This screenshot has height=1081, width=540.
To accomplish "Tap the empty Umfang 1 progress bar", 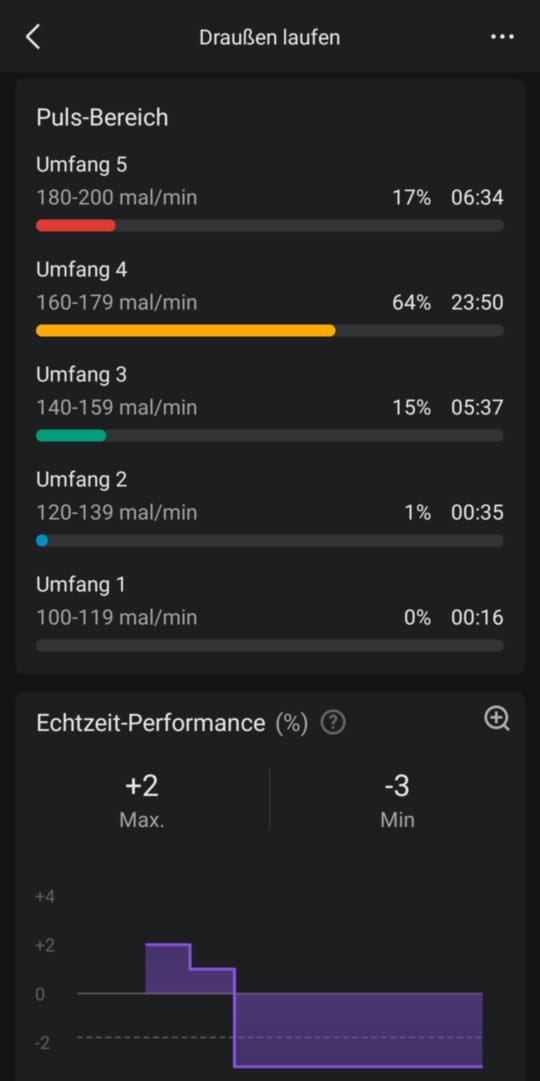I will click(270, 645).
